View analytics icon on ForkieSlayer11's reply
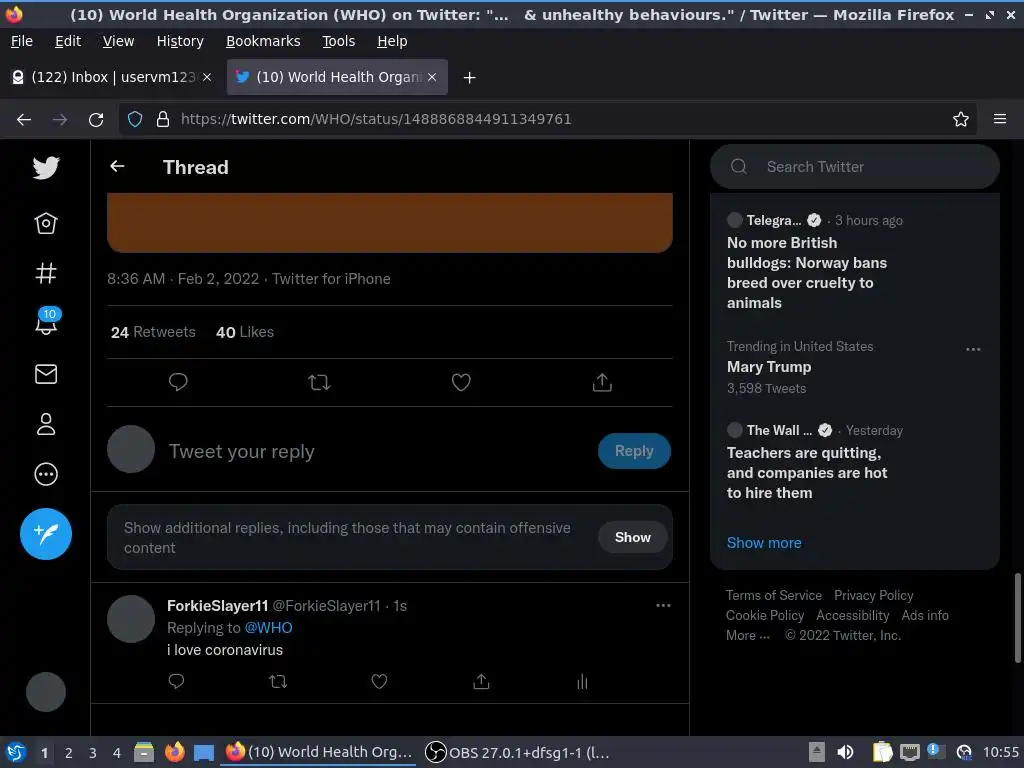The image size is (1024, 768). coord(583,682)
